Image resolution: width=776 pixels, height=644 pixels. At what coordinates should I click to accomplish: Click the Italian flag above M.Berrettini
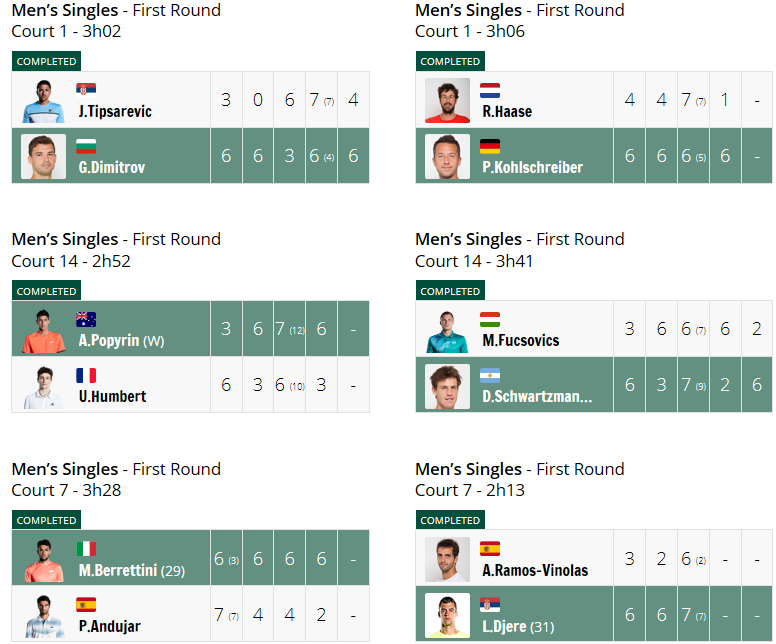[x=86, y=549]
